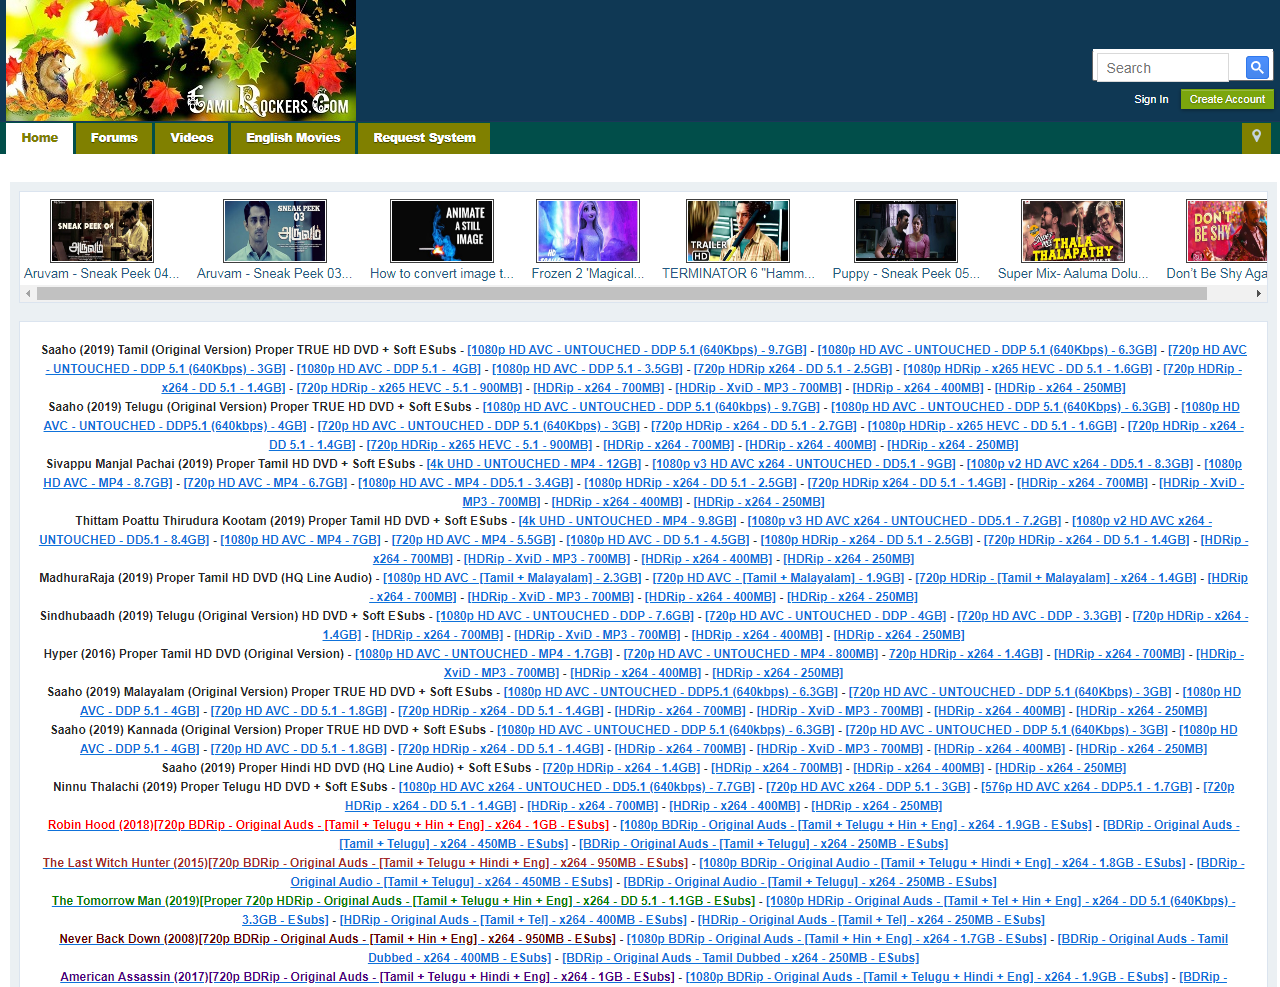The image size is (1280, 987).
Task: Click the video carousel horizontal scrollbar thumb
Action: [622, 294]
